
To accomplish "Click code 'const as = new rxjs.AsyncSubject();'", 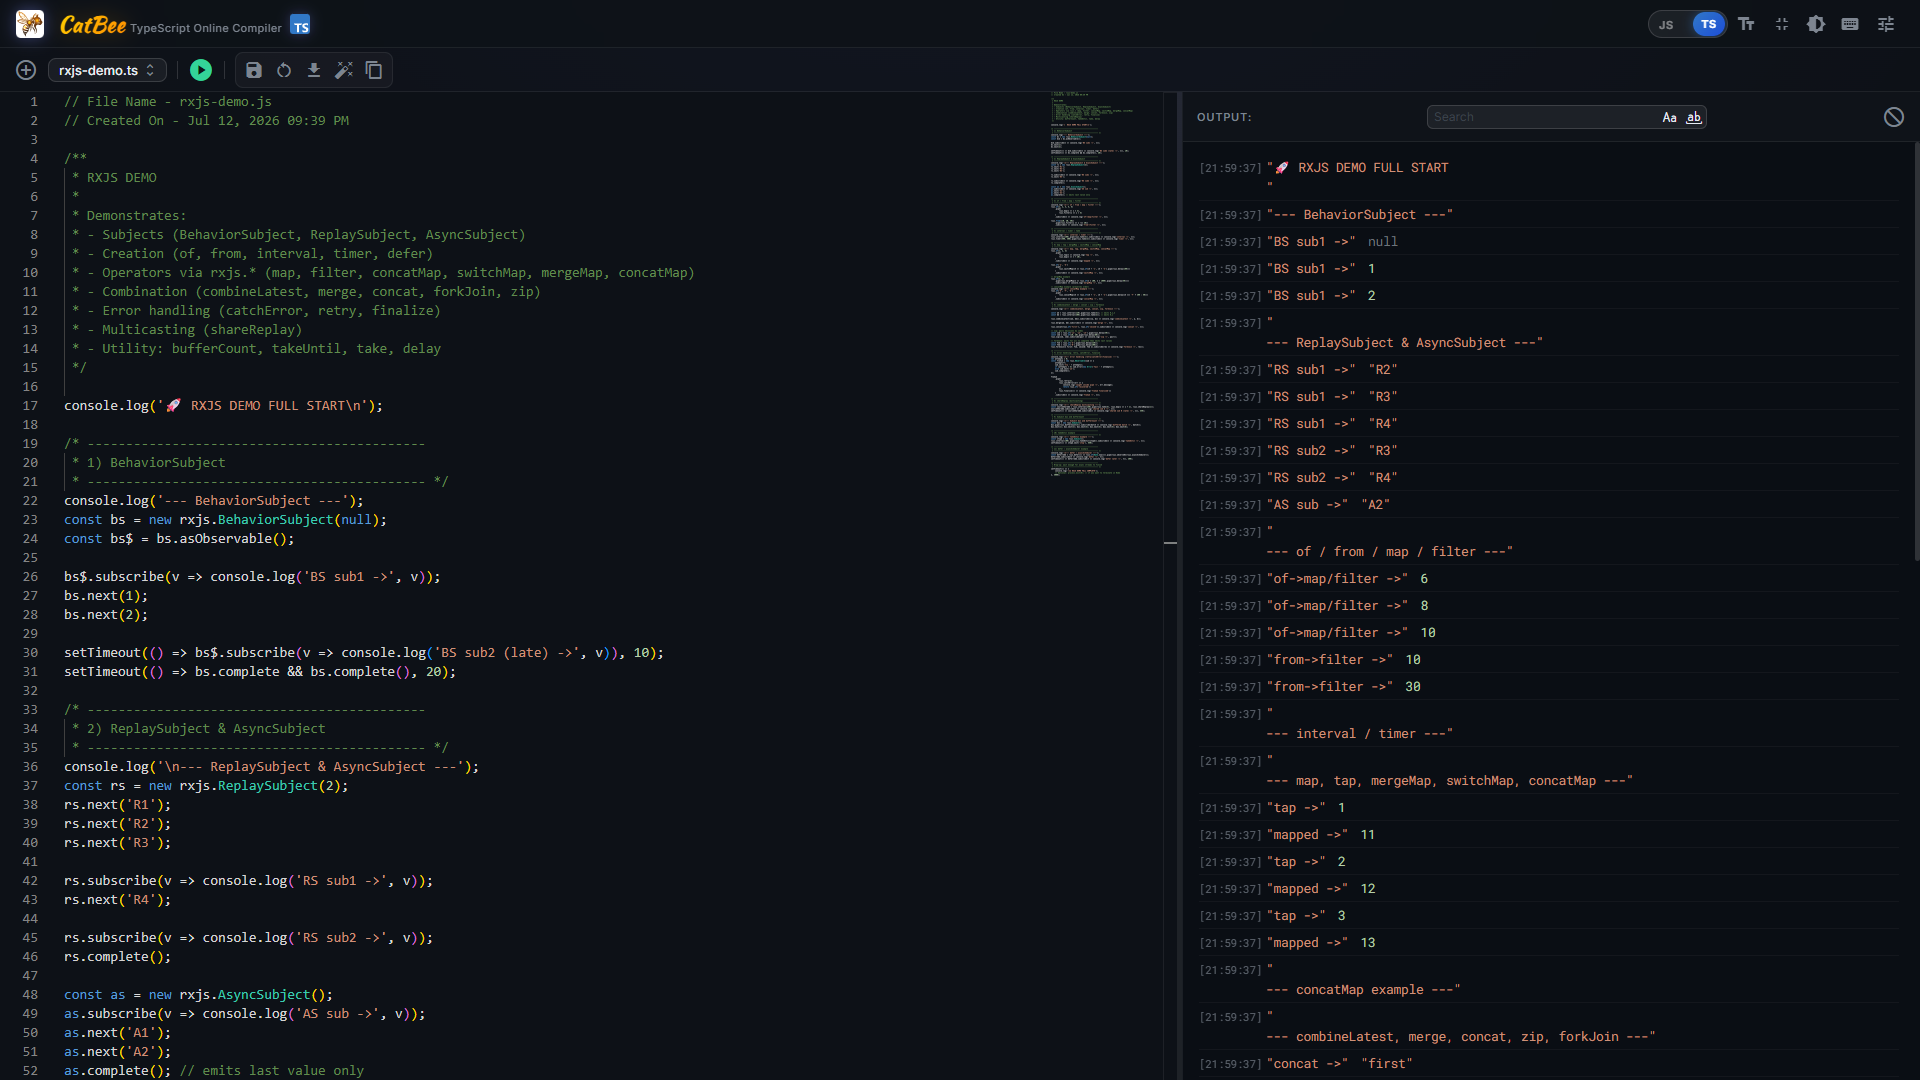I will click(x=198, y=995).
